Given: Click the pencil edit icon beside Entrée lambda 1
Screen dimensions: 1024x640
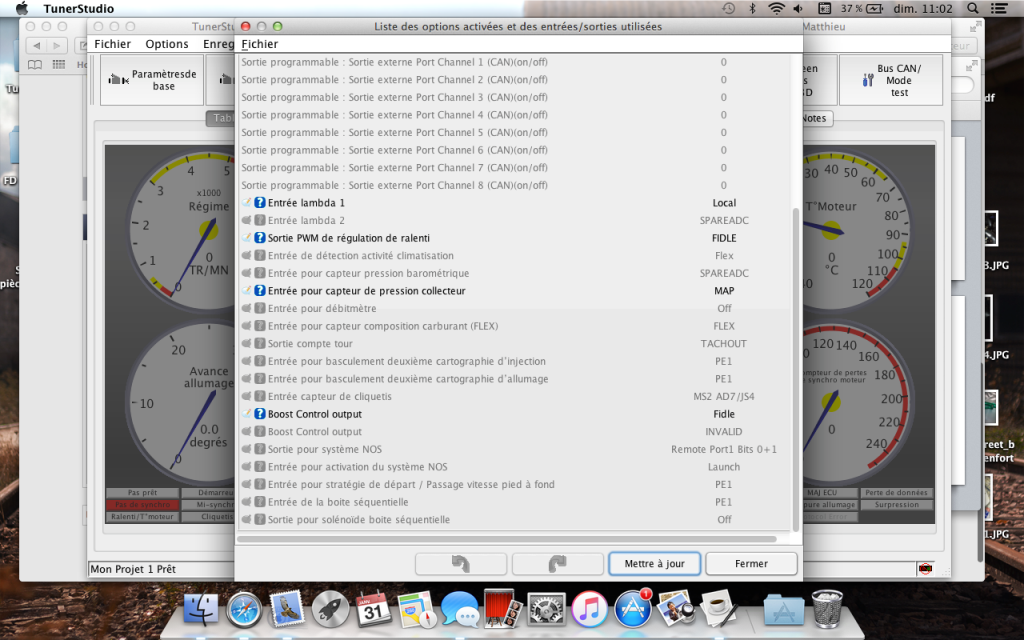Looking at the screenshot, I should click(247, 202).
